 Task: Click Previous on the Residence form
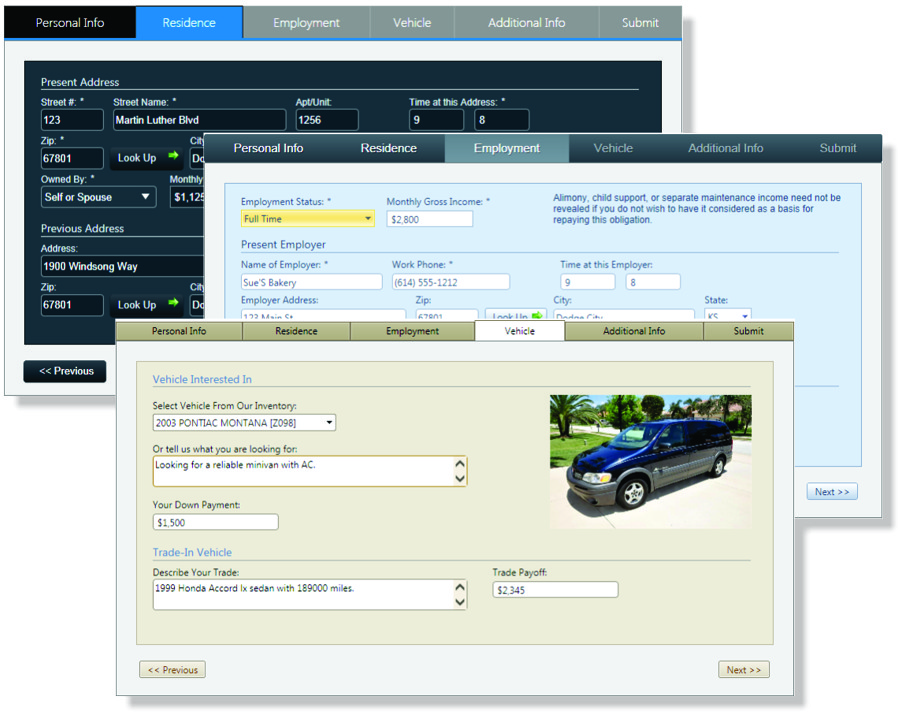click(x=64, y=371)
